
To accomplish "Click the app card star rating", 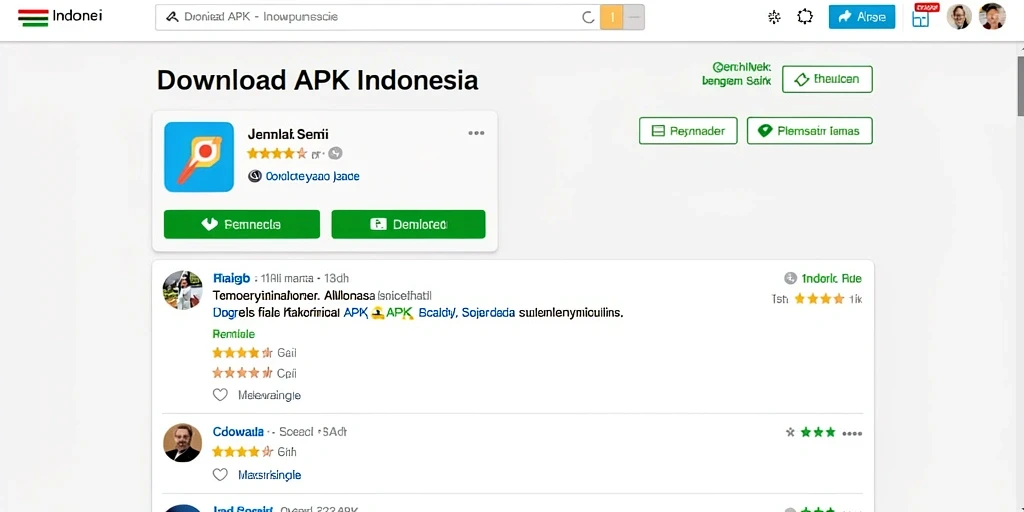I will pyautogui.click(x=277, y=154).
